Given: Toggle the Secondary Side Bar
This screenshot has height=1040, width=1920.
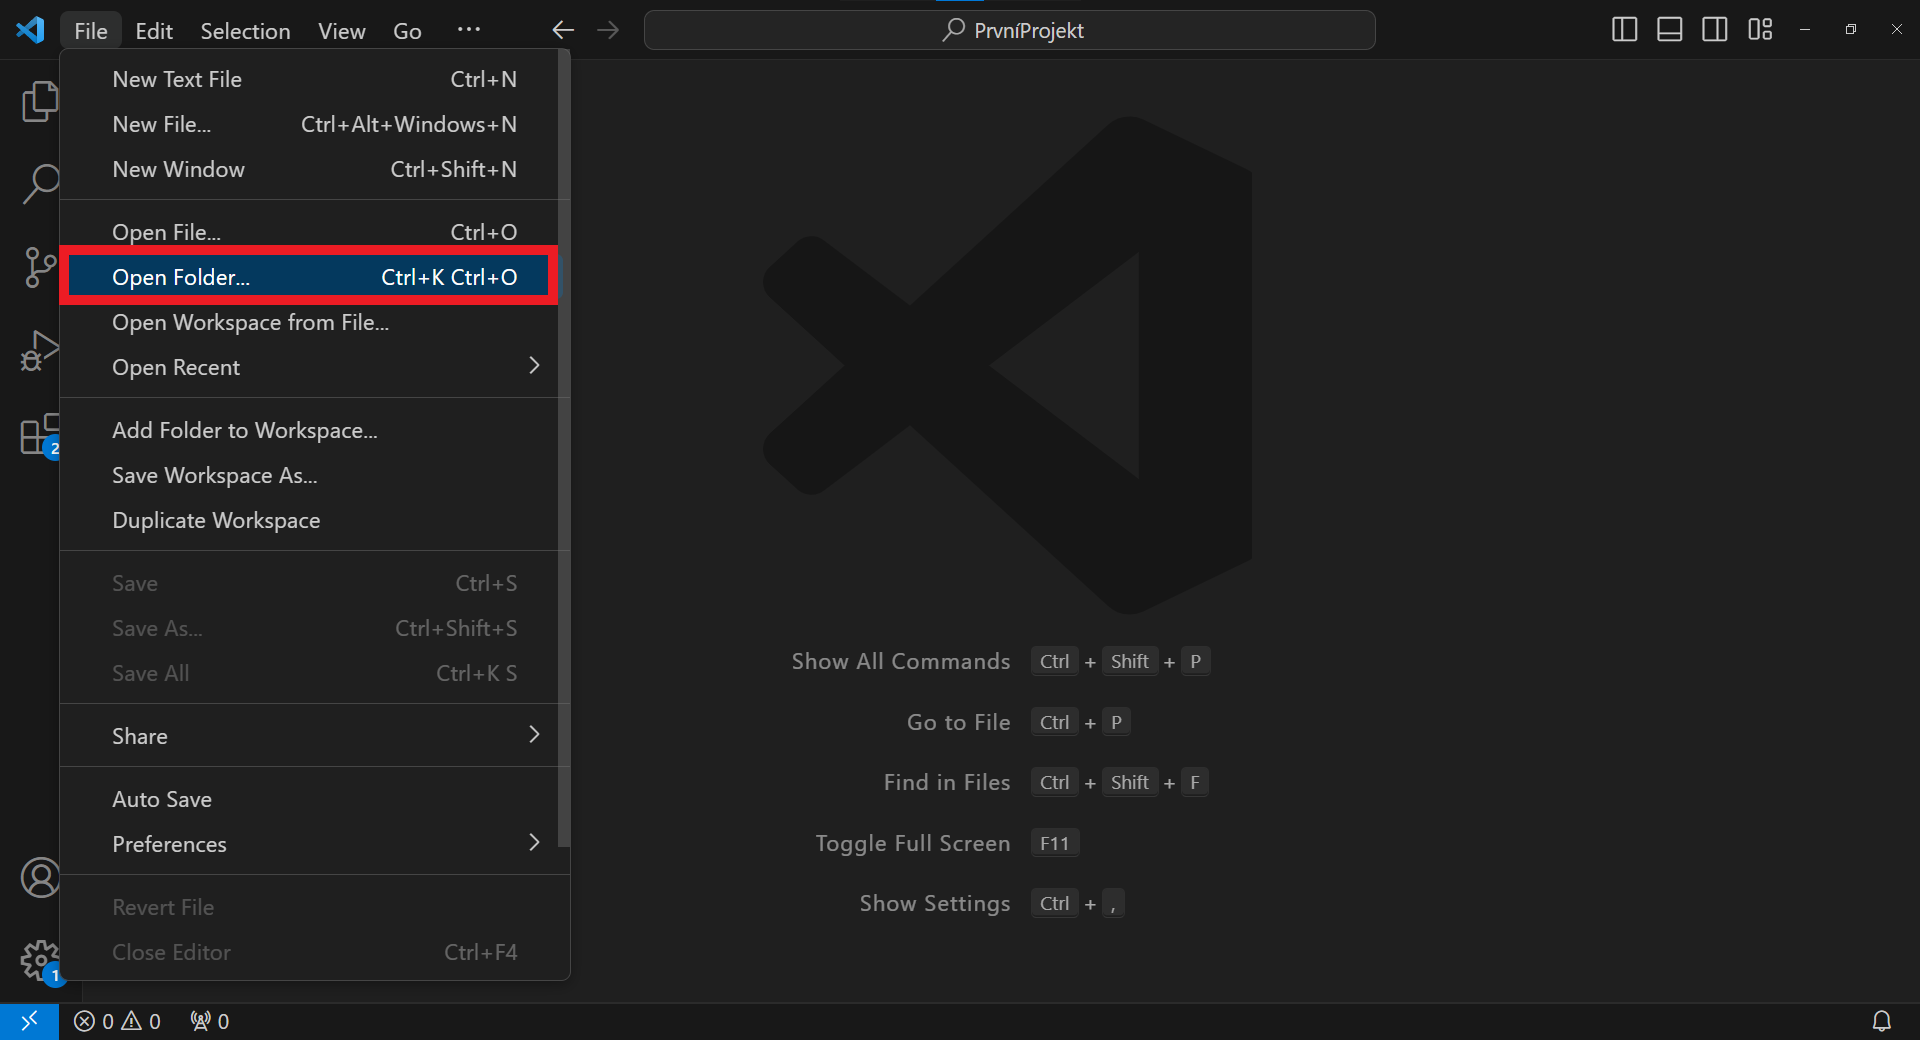Looking at the screenshot, I should [1714, 30].
